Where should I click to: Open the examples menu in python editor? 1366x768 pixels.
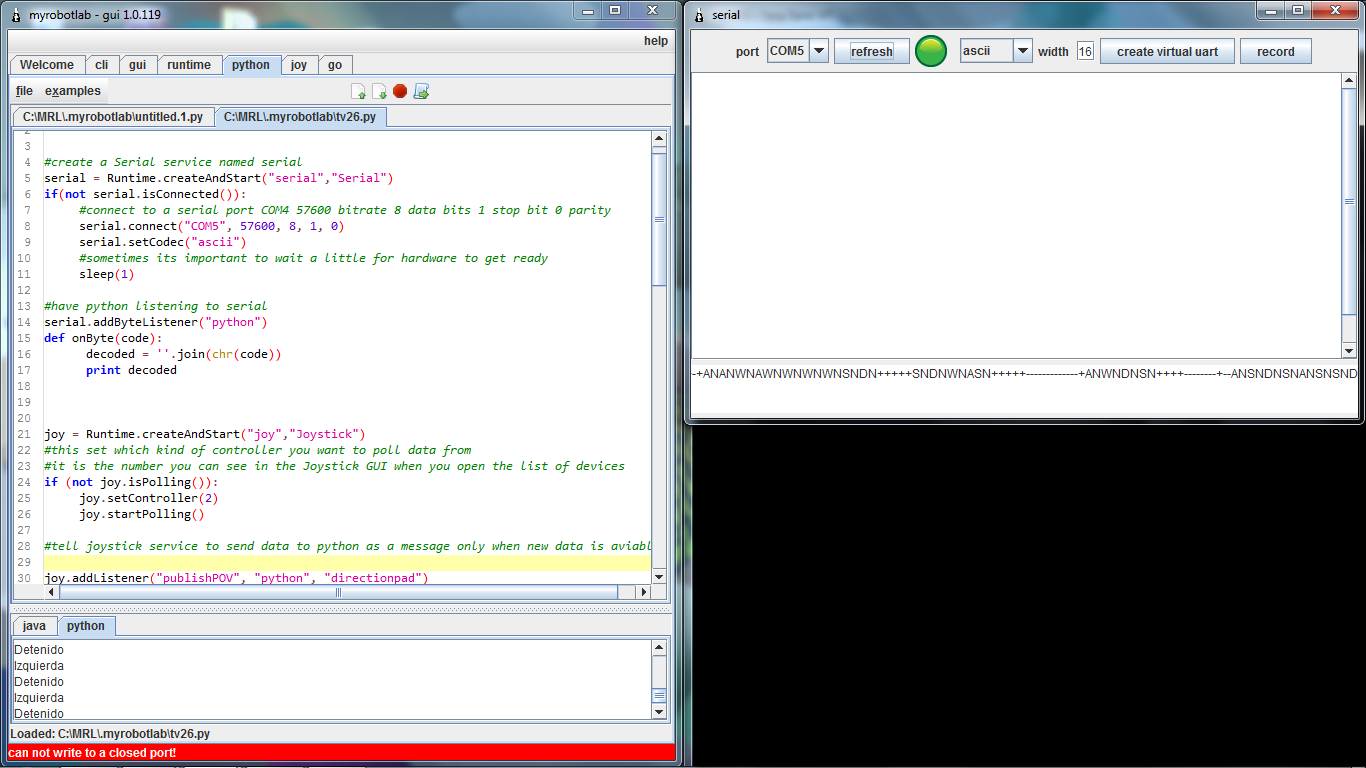pyautogui.click(x=73, y=91)
